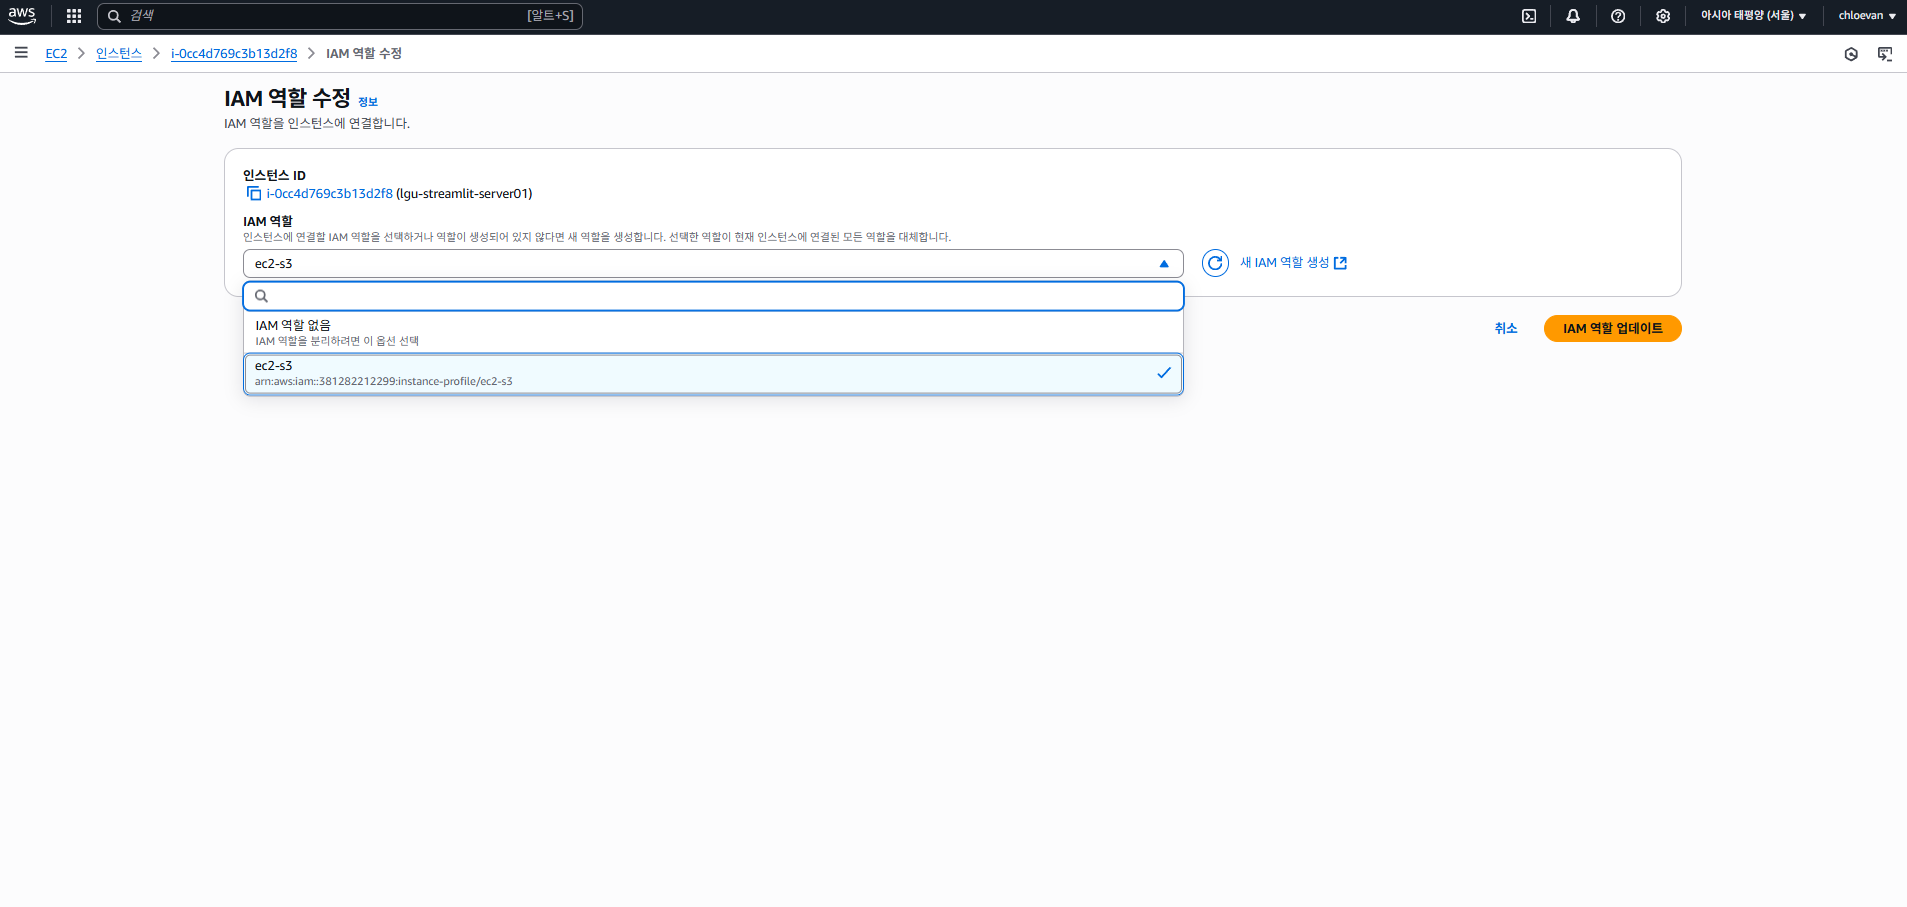Copy the instance ID with copy icon
Viewport: 1907px width, 907px height.
tap(254, 194)
